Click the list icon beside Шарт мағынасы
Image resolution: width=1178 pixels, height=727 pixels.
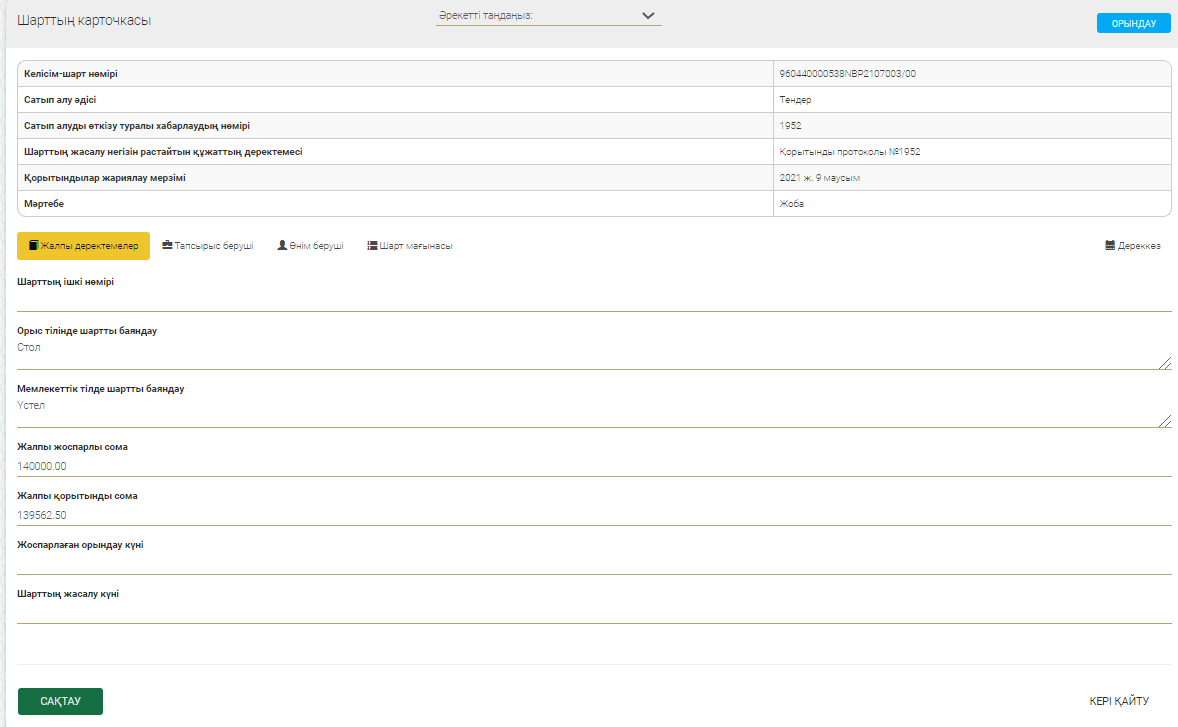pyautogui.click(x=372, y=245)
